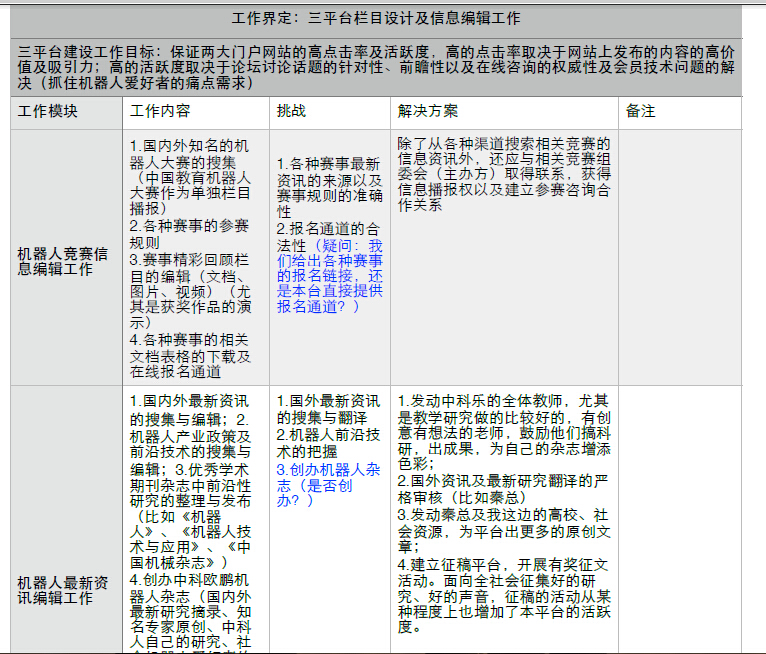
Task: Select the 备注 column header
Action: 640,111
